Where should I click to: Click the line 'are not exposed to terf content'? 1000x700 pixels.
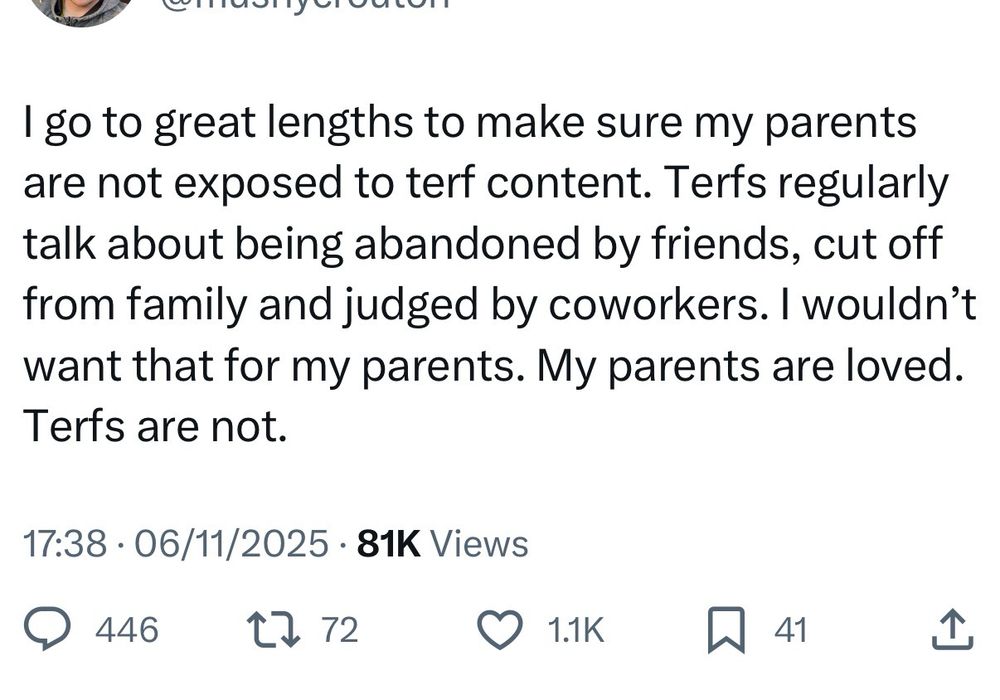[486, 184]
